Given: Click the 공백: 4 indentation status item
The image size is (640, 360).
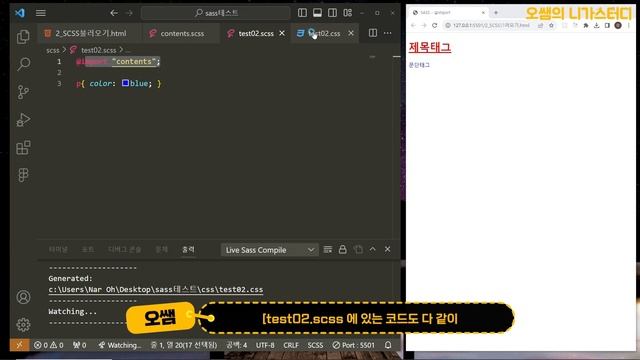Looking at the screenshot, I should pos(237,345).
